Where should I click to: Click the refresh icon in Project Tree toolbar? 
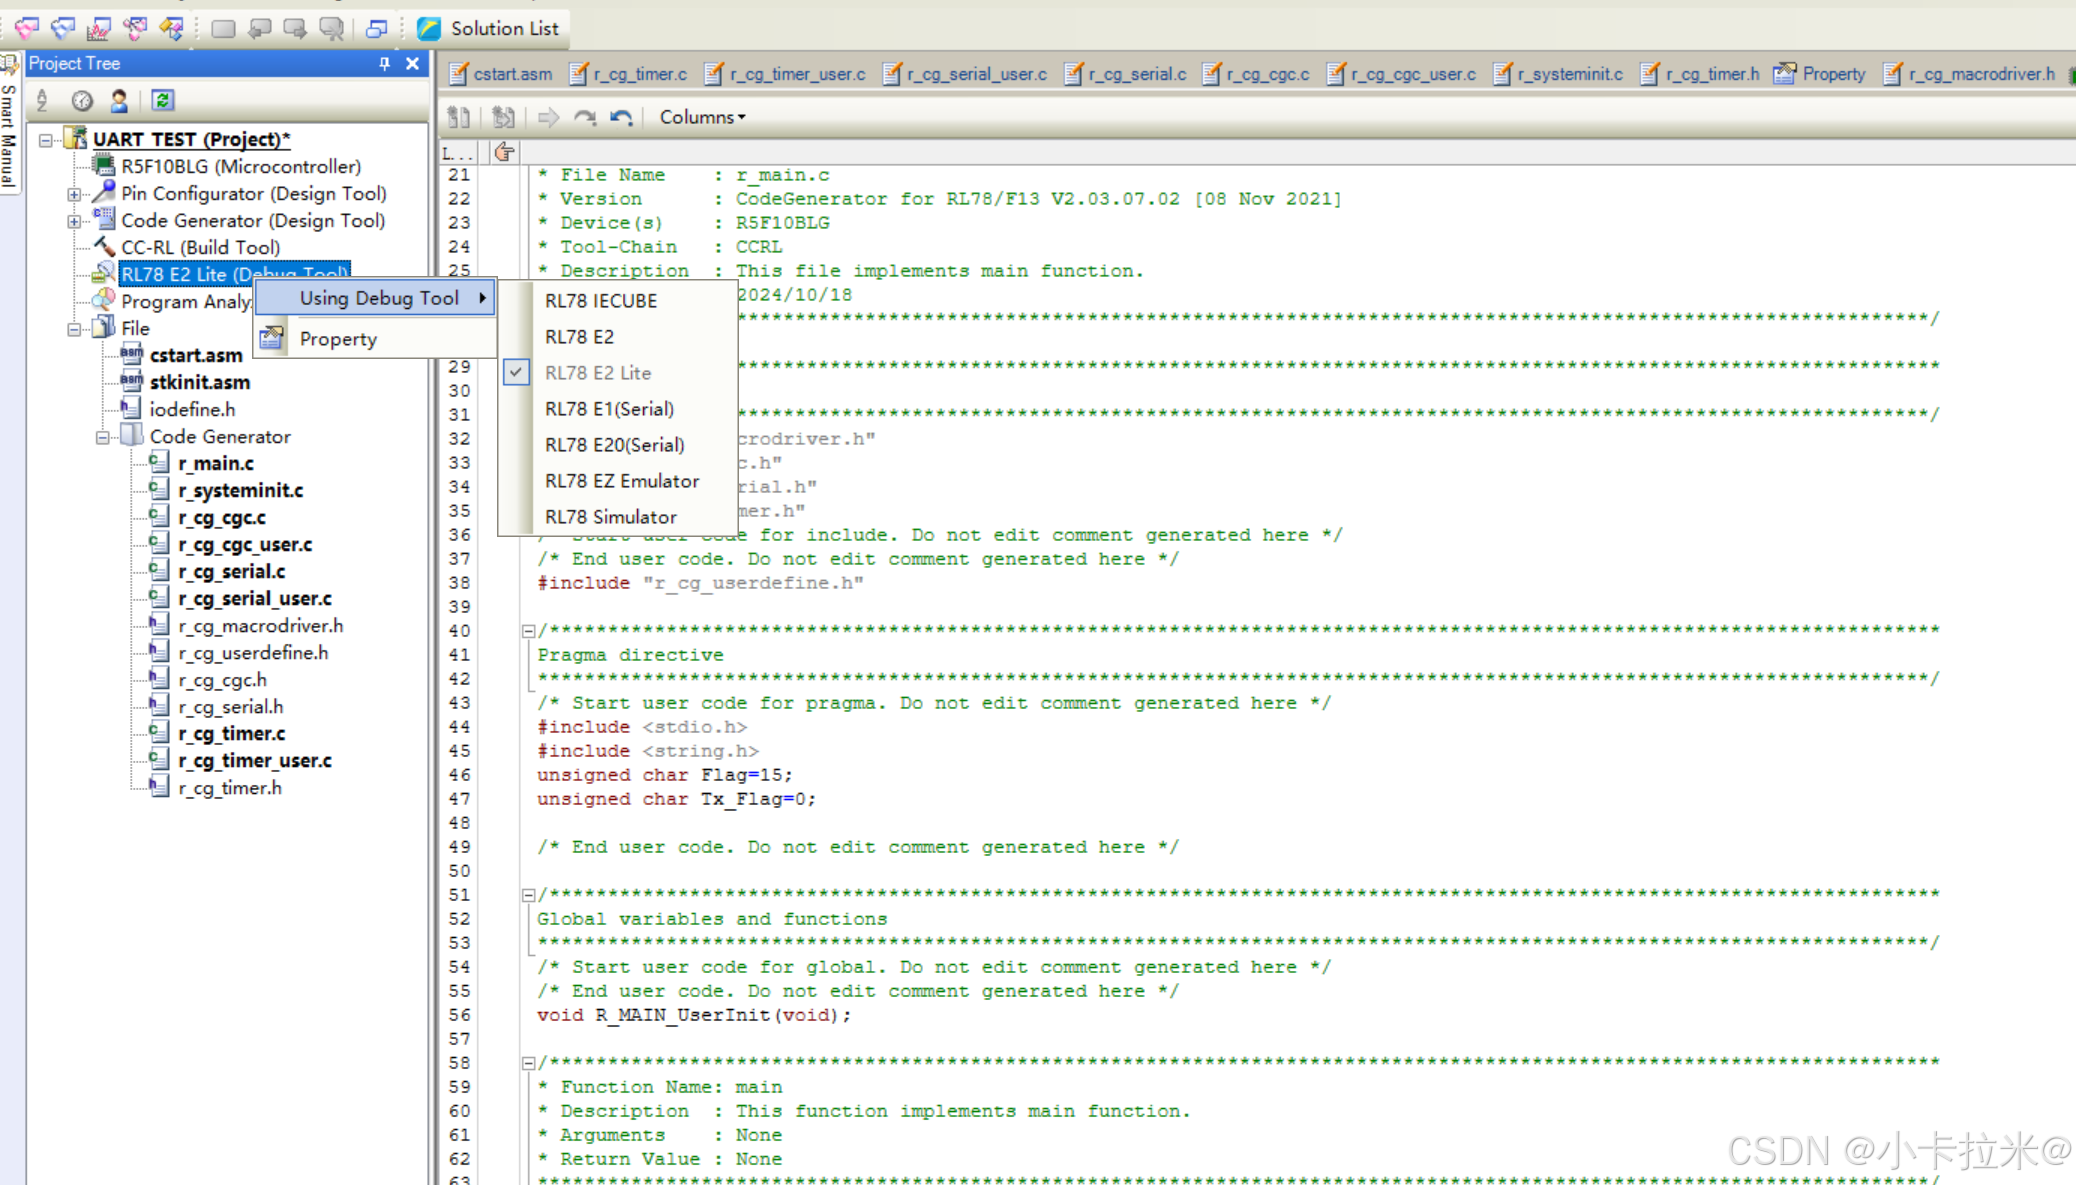coord(163,100)
